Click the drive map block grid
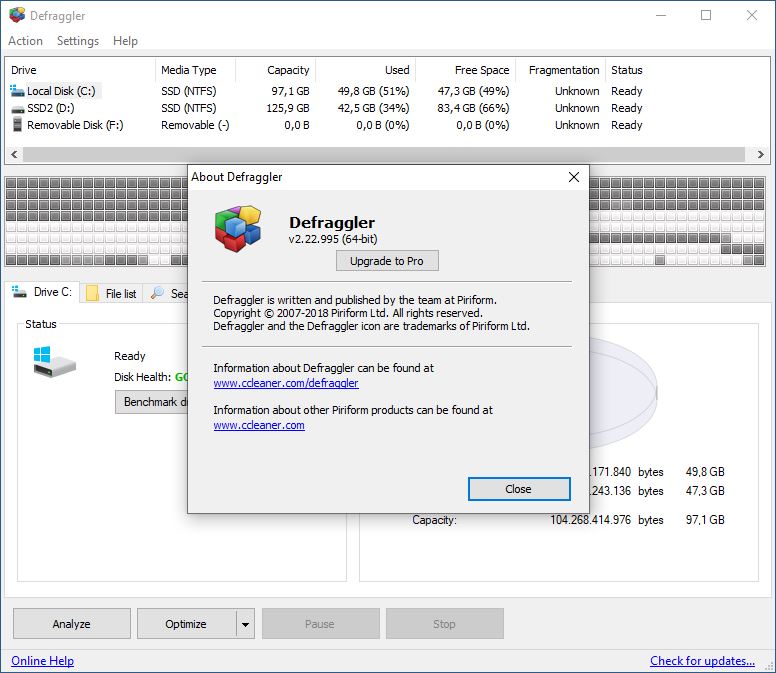Image resolution: width=776 pixels, height=673 pixels. (96, 222)
